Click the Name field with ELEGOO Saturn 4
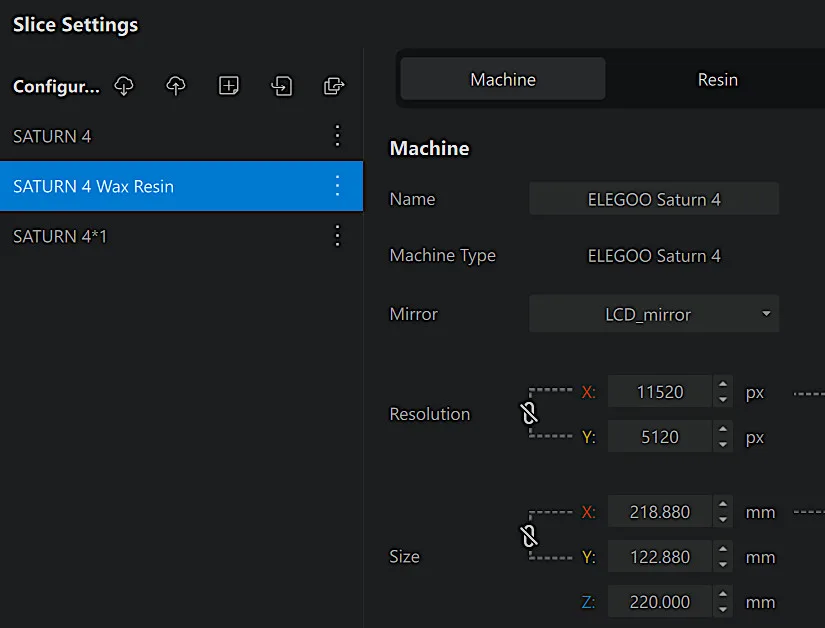Screen dimensions: 825x628 (654, 199)
